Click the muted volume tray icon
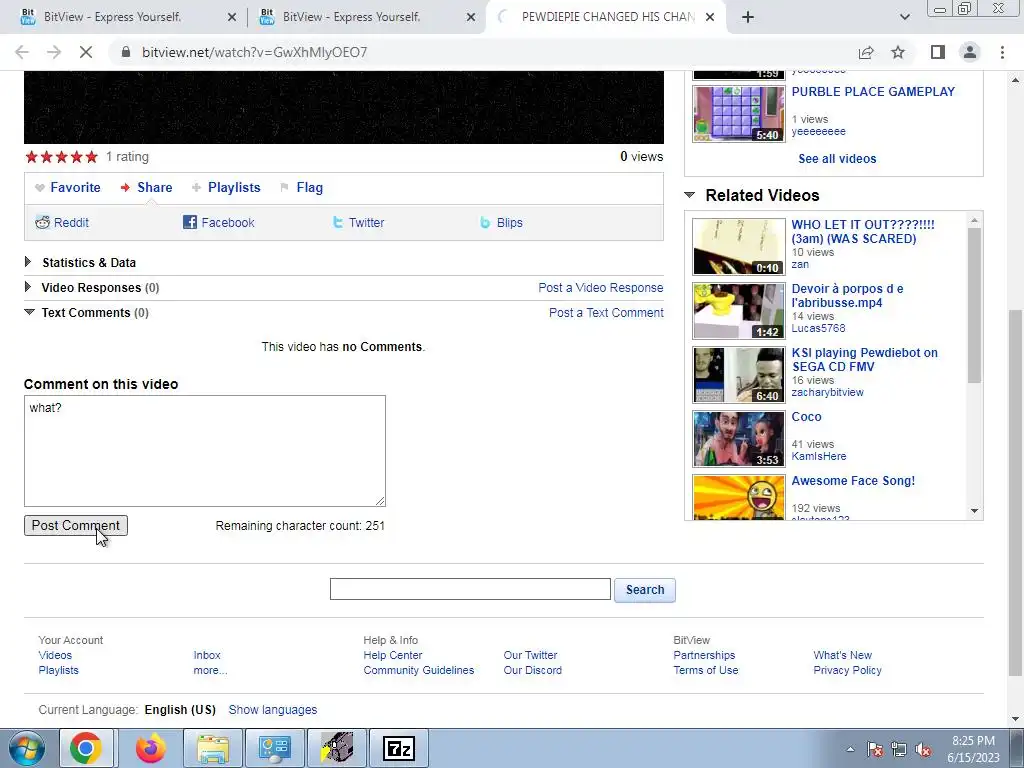Viewport: 1024px width, 768px height. point(923,749)
